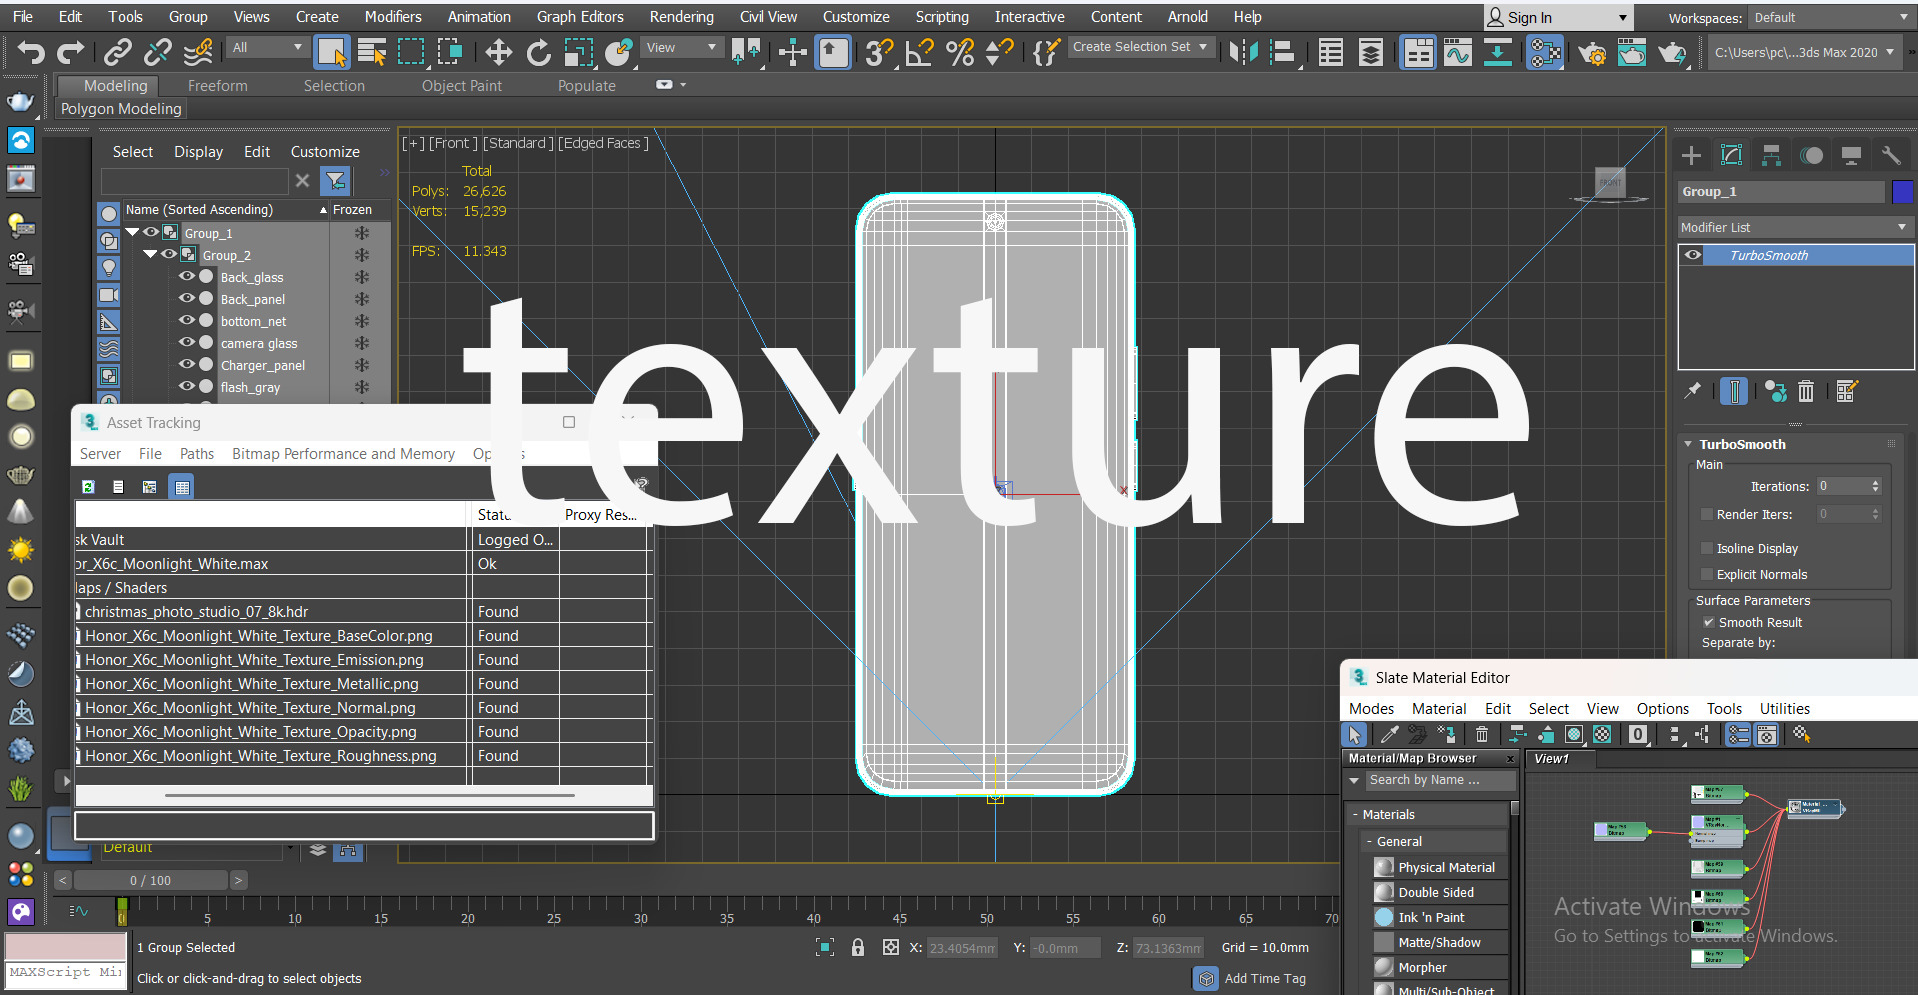Enable the Isoline Display checkbox
This screenshot has width=1918, height=995.
(1707, 548)
